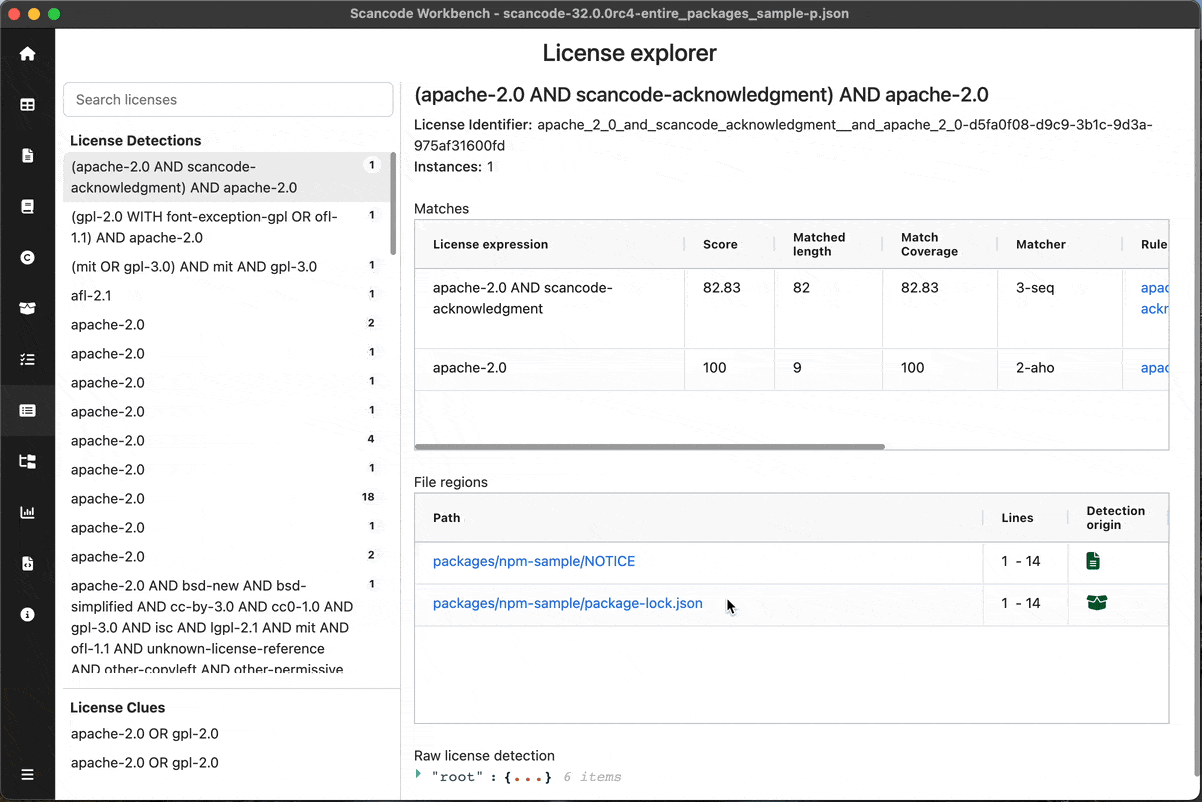Click the "License Clues" section heading
This screenshot has width=1202, height=802.
(117, 708)
